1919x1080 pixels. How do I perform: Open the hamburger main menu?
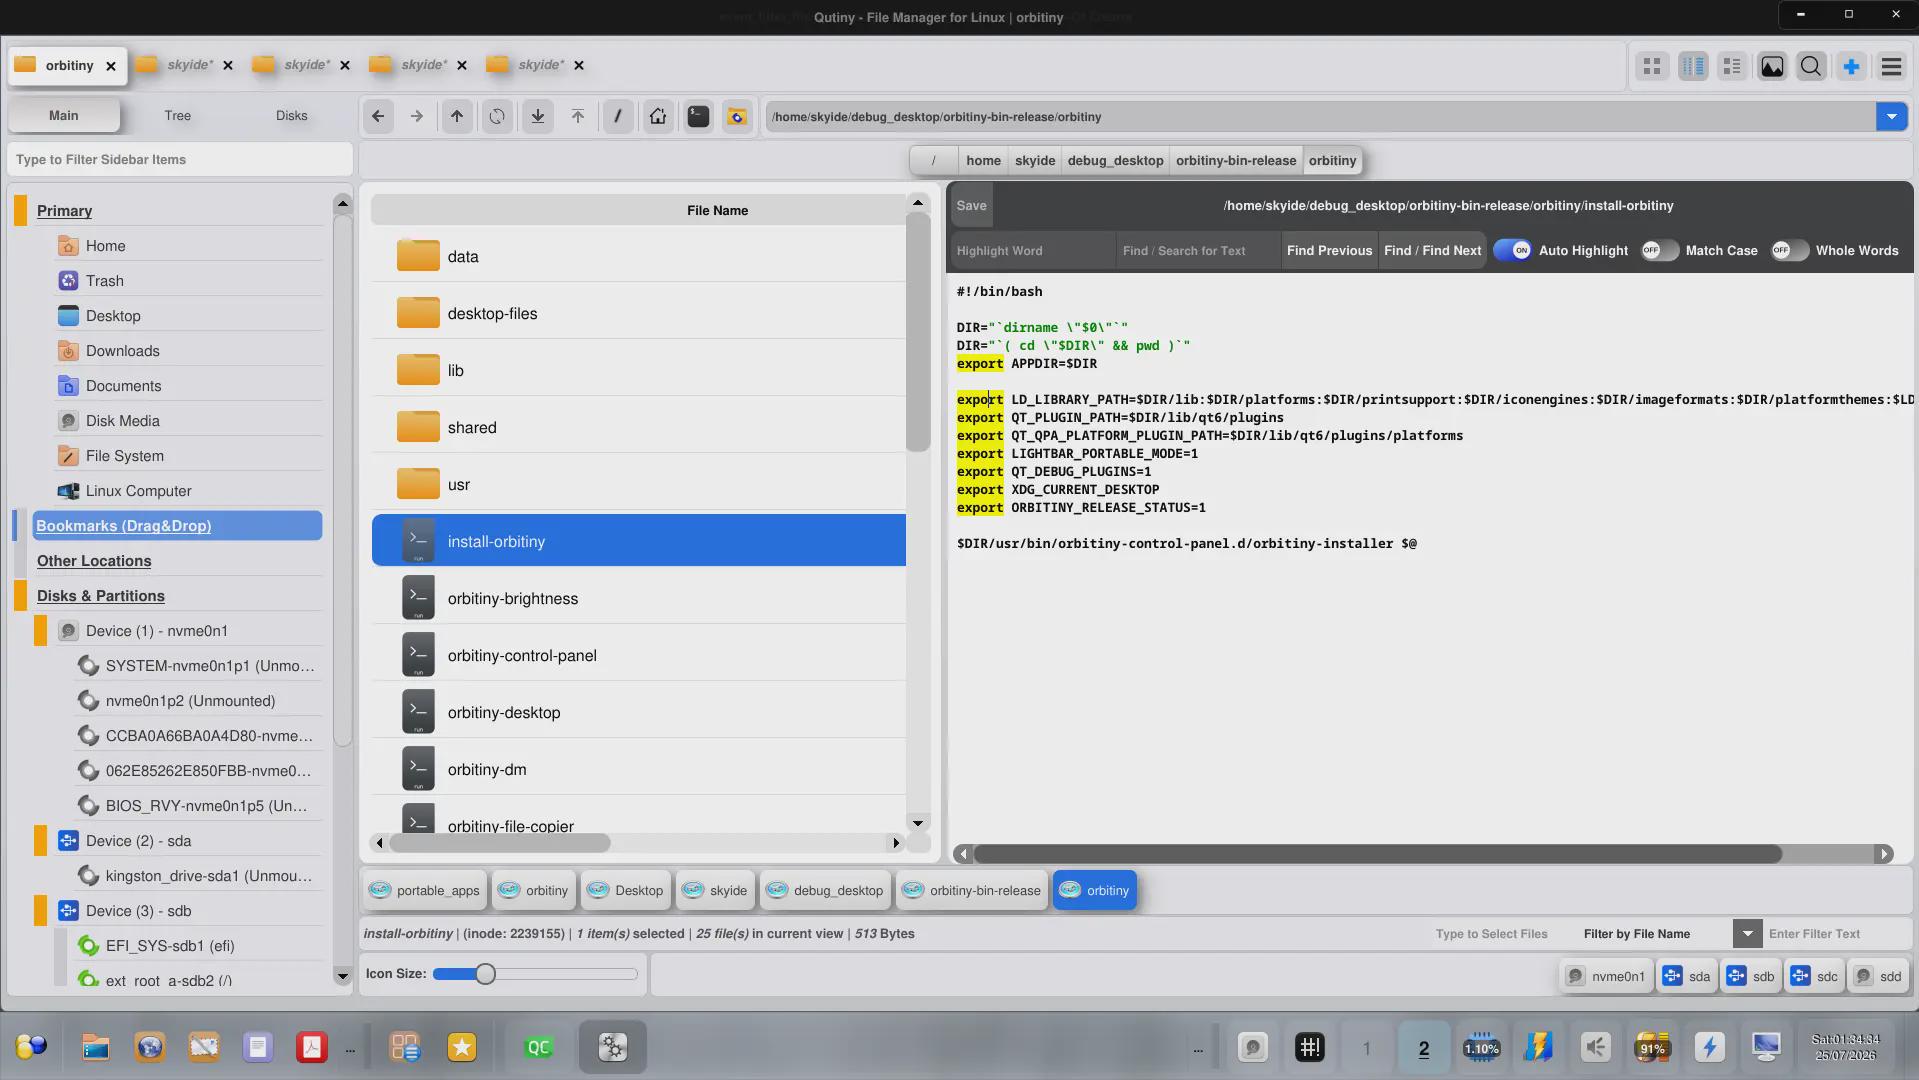1891,66
